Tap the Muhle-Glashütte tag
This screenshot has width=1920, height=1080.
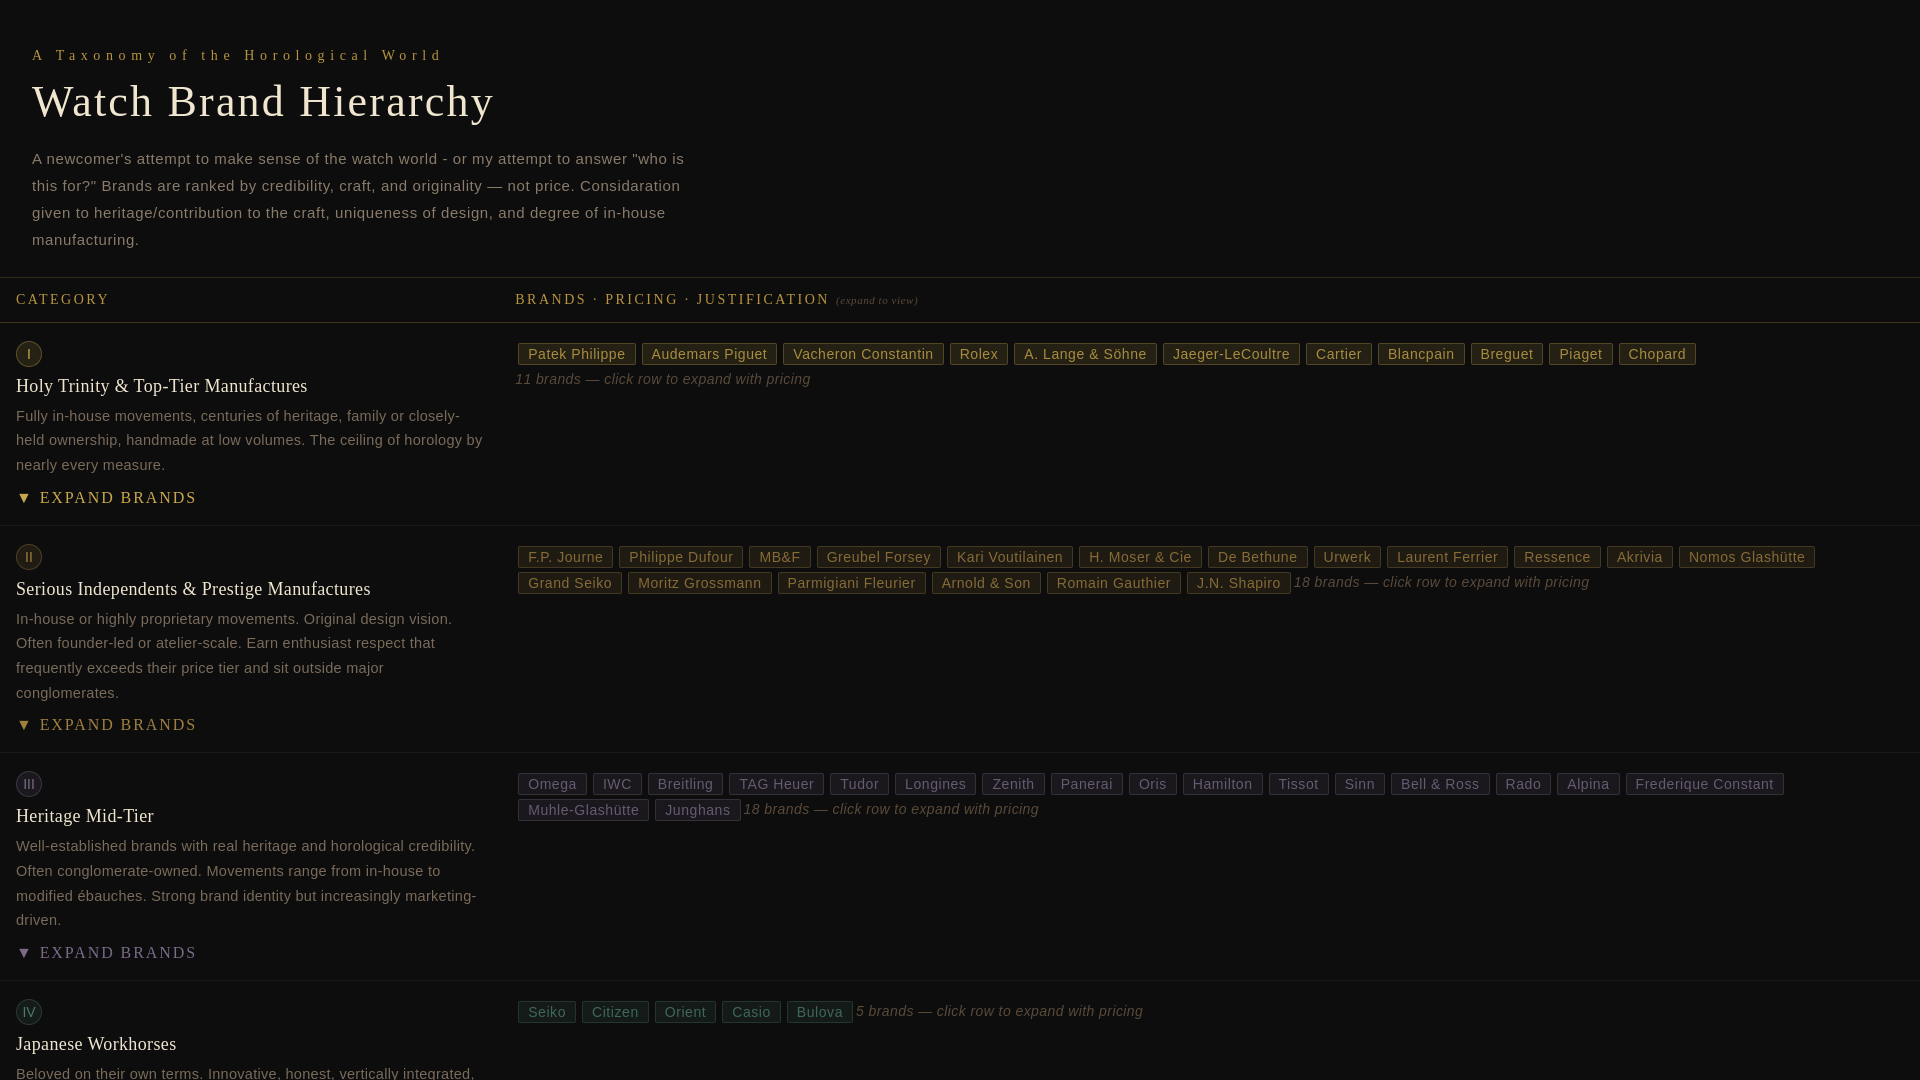click(583, 810)
